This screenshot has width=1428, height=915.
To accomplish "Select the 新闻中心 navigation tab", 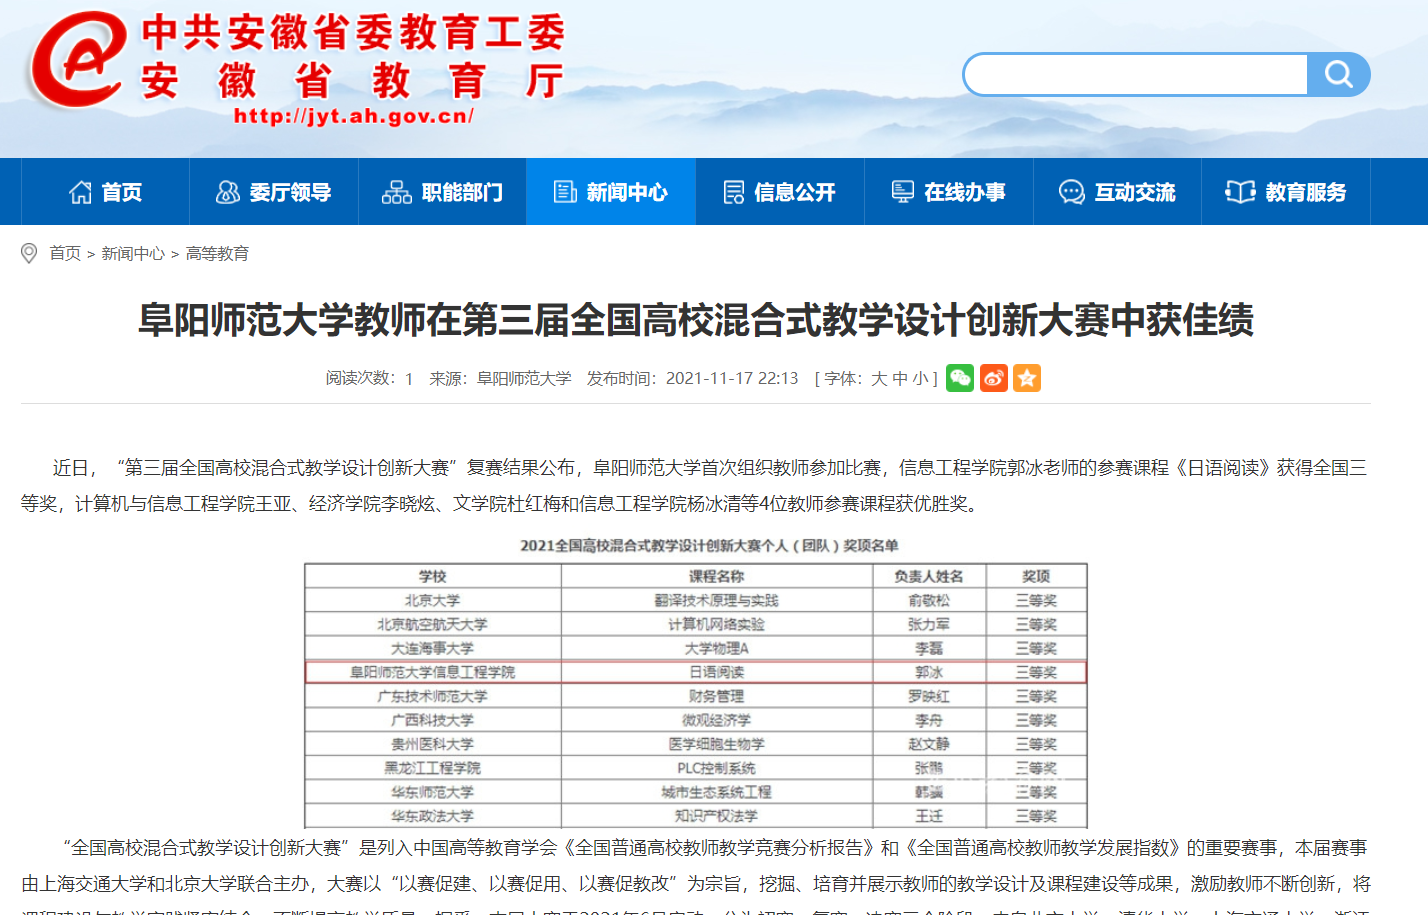I will tap(611, 192).
